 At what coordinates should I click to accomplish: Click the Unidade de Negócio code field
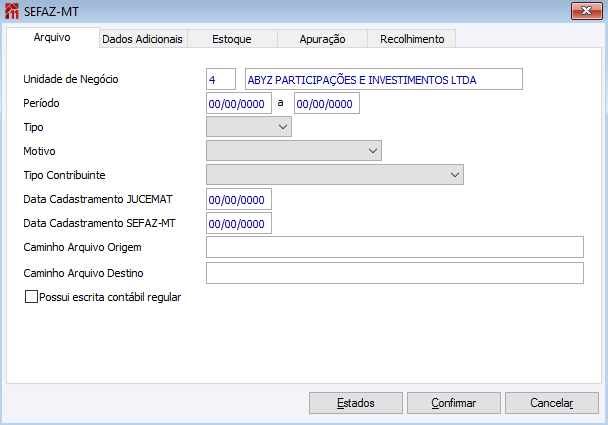pyautogui.click(x=221, y=79)
